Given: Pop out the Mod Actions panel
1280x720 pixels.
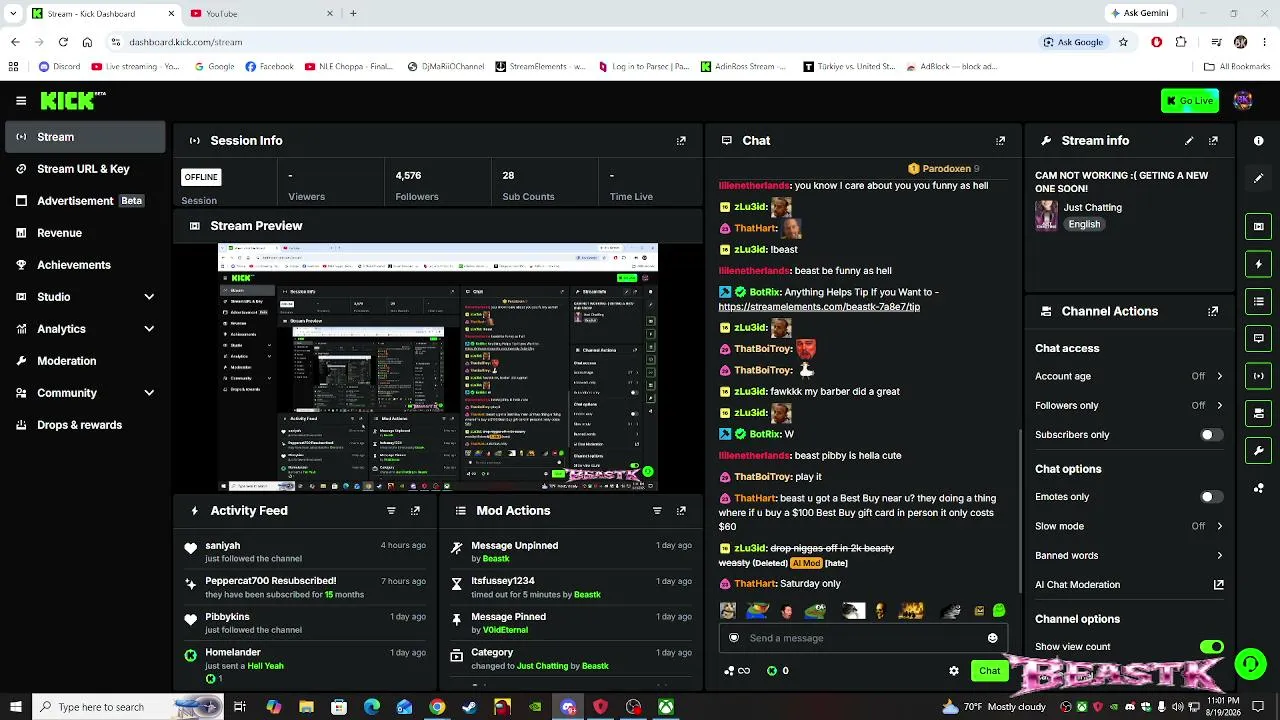Looking at the screenshot, I should click(x=681, y=510).
